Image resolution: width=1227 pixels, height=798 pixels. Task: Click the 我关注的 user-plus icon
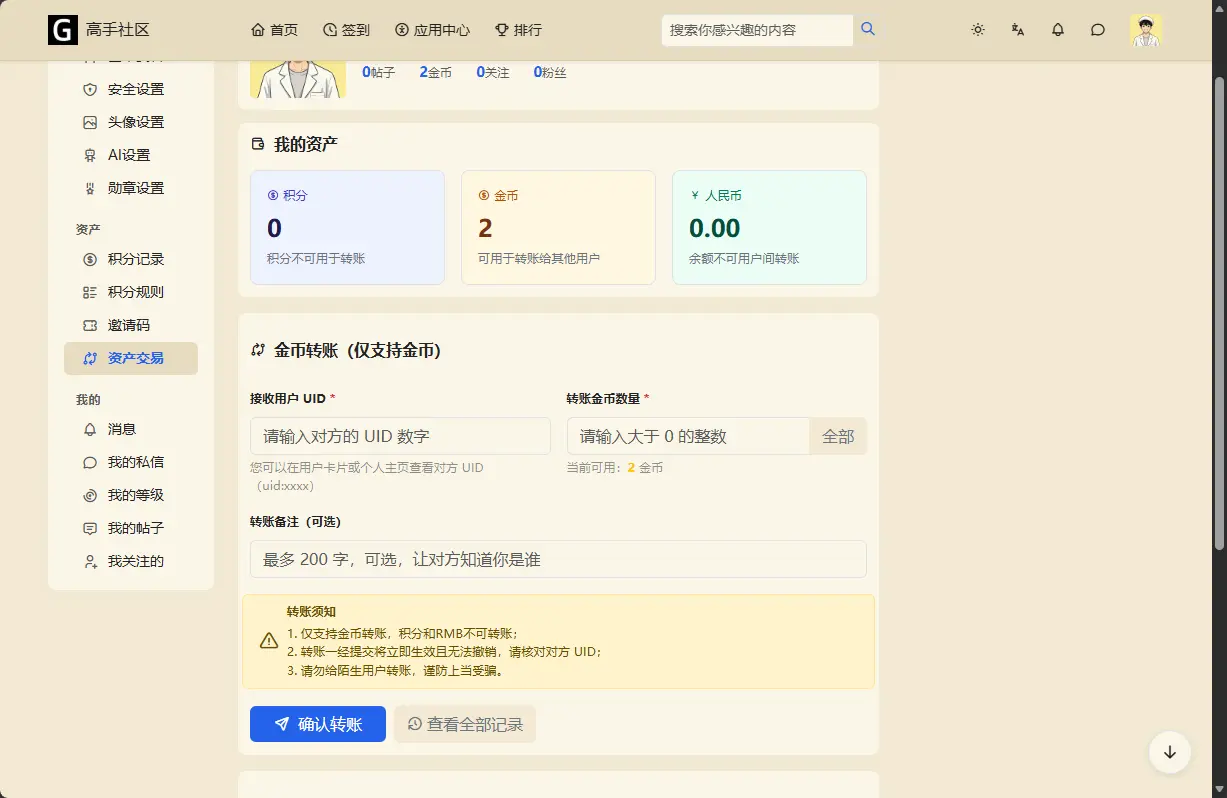tap(90, 561)
